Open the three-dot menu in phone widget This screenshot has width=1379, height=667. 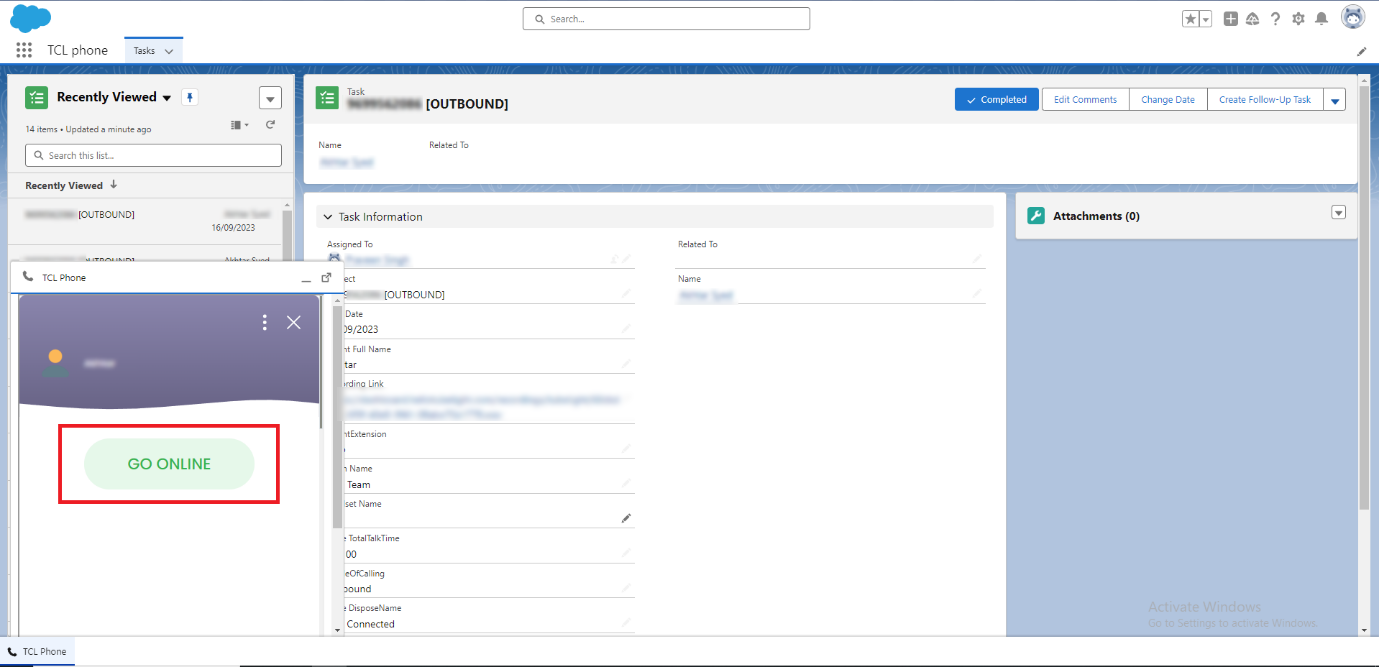tap(264, 322)
